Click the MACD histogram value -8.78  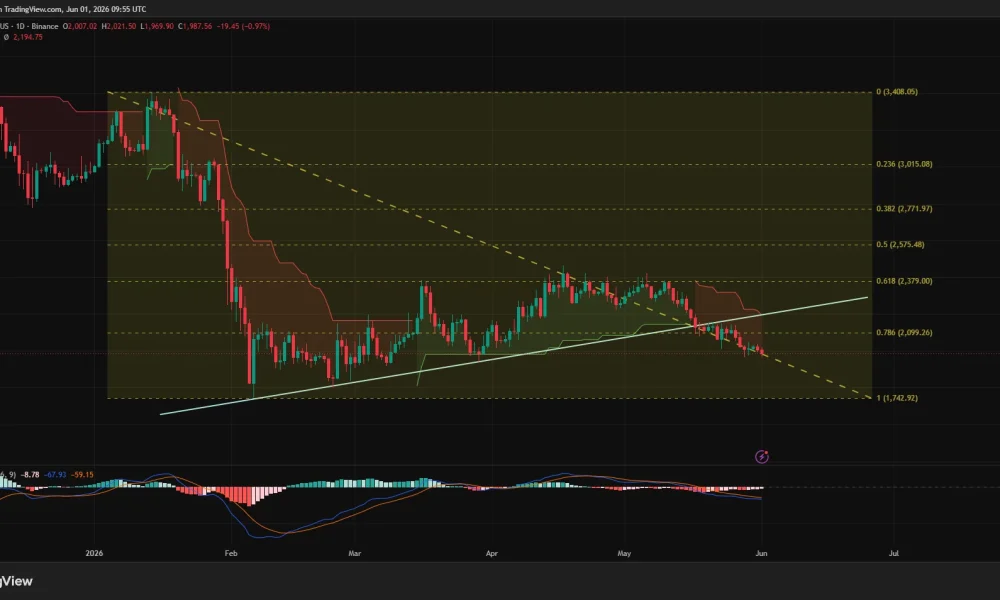click(x=30, y=475)
